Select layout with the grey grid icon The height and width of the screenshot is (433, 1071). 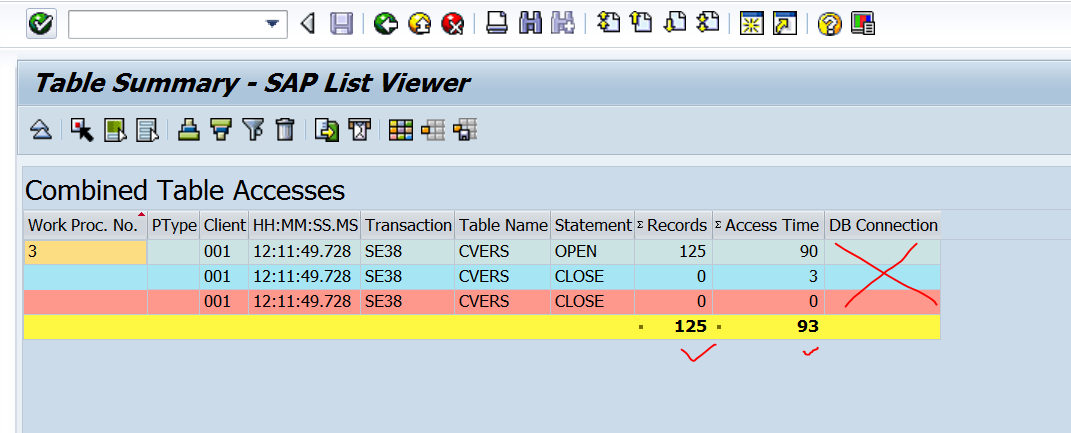[433, 129]
